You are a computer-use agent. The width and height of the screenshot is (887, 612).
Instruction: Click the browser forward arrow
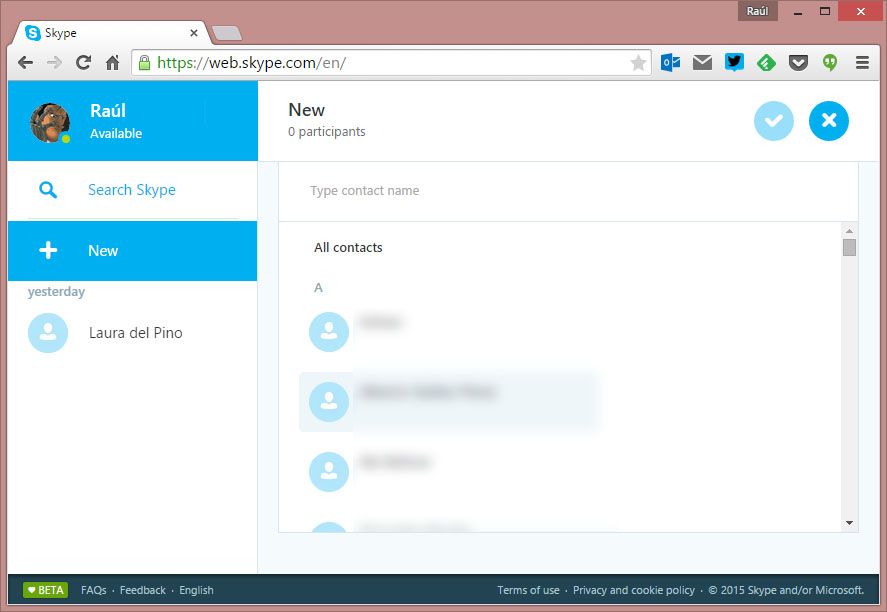(x=54, y=62)
